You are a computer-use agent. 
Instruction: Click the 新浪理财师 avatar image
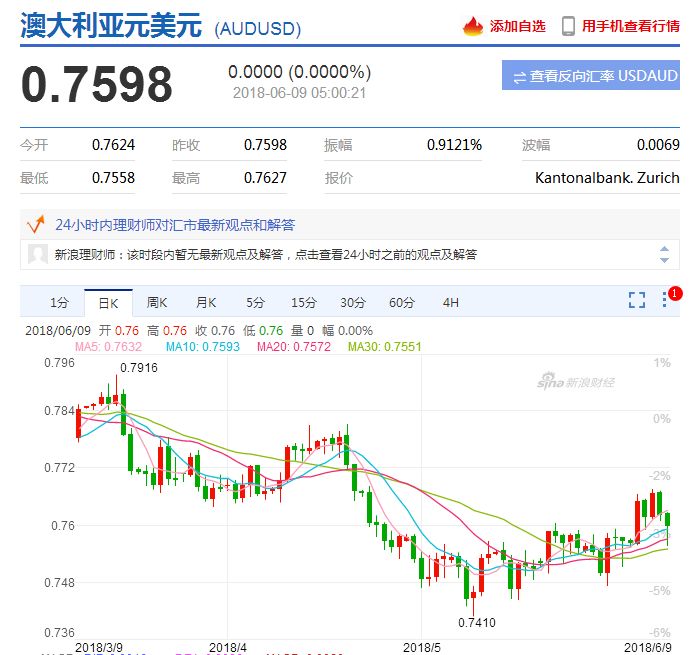point(38,254)
